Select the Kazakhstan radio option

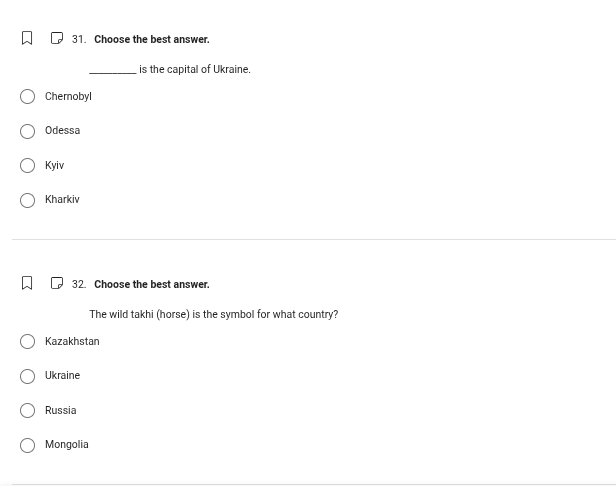(x=28, y=342)
